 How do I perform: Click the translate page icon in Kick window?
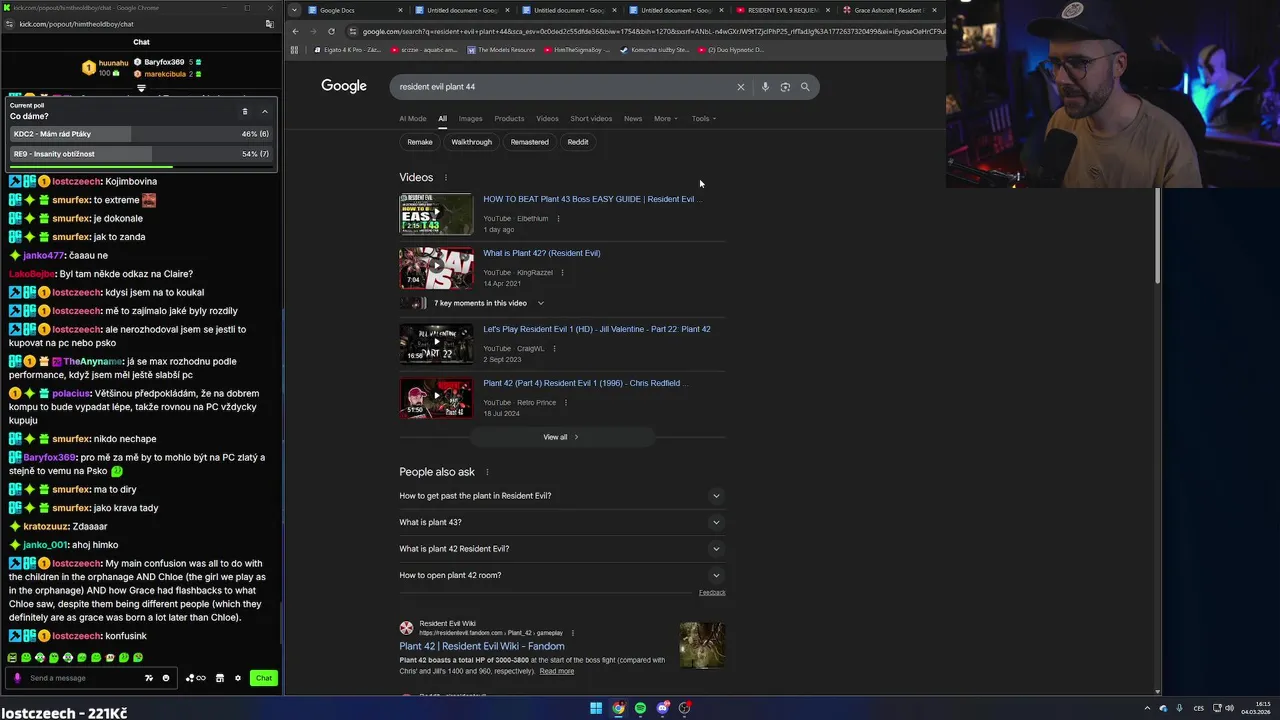[269, 23]
